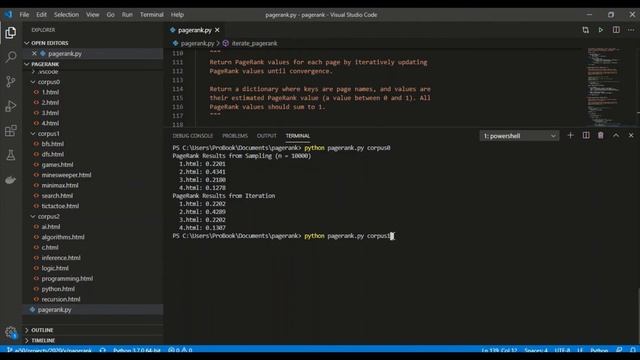Open algorithms.html in corpus2
Image resolution: width=640 pixels, height=360 pixels.
pyautogui.click(x=63, y=237)
